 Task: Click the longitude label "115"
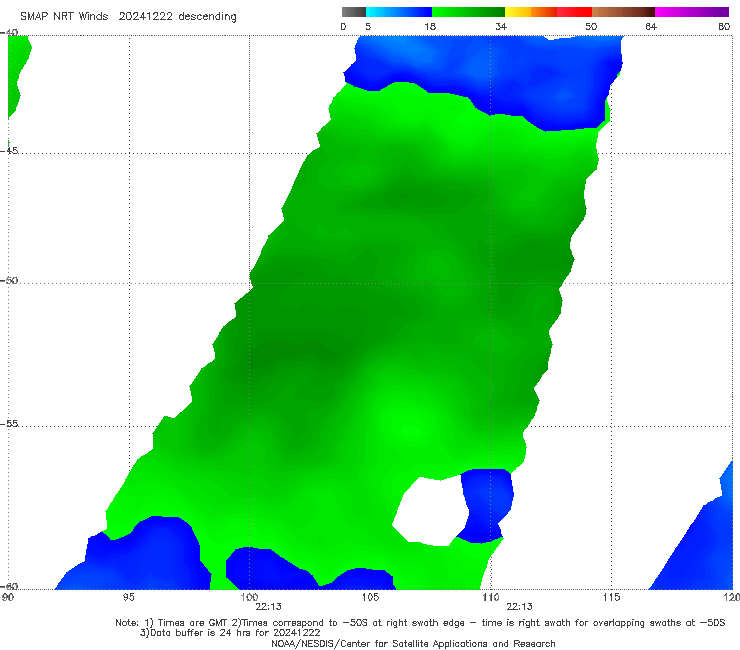pyautogui.click(x=612, y=598)
